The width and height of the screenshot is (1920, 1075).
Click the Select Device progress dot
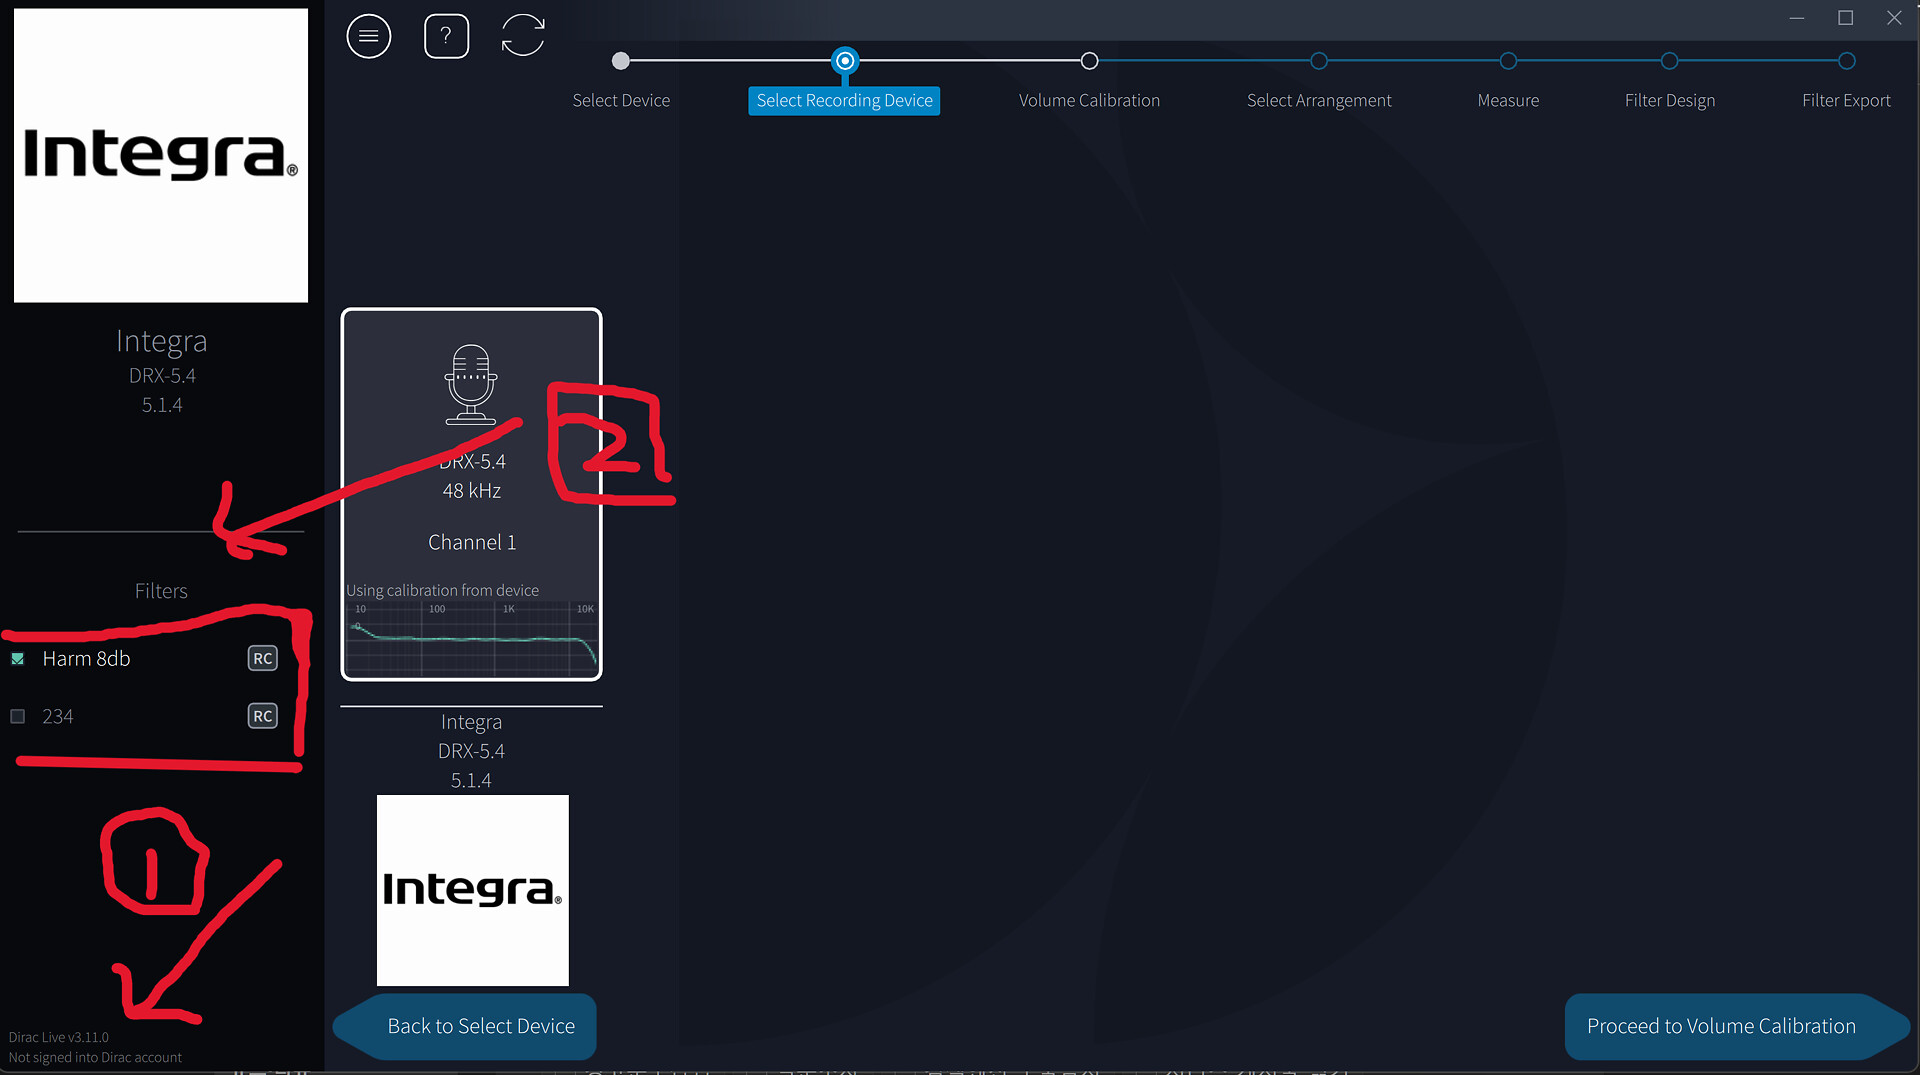(x=621, y=61)
